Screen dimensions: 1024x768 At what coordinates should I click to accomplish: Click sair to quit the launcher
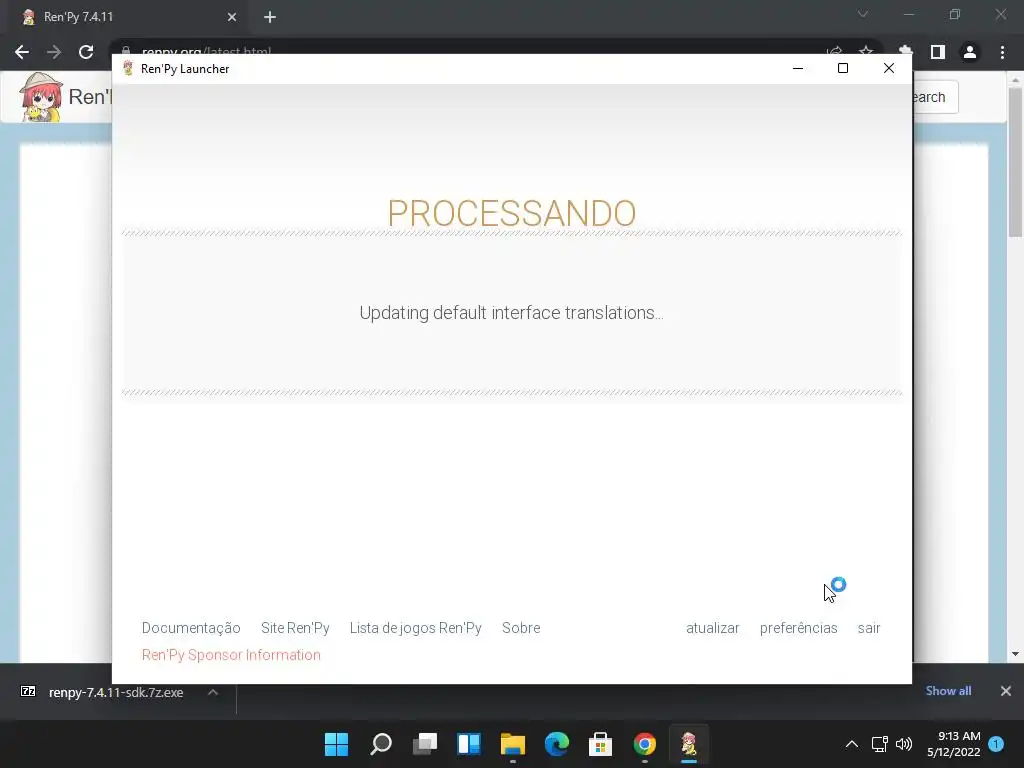click(869, 628)
